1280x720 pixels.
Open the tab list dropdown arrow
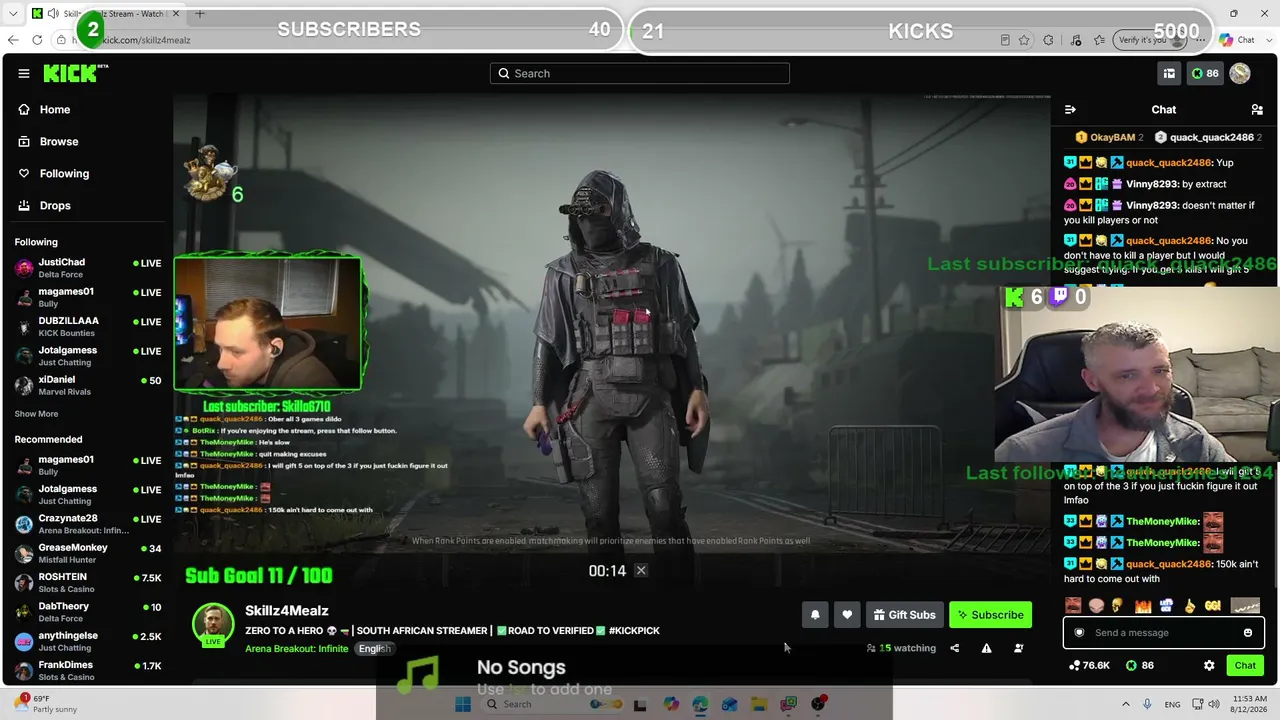[13, 14]
